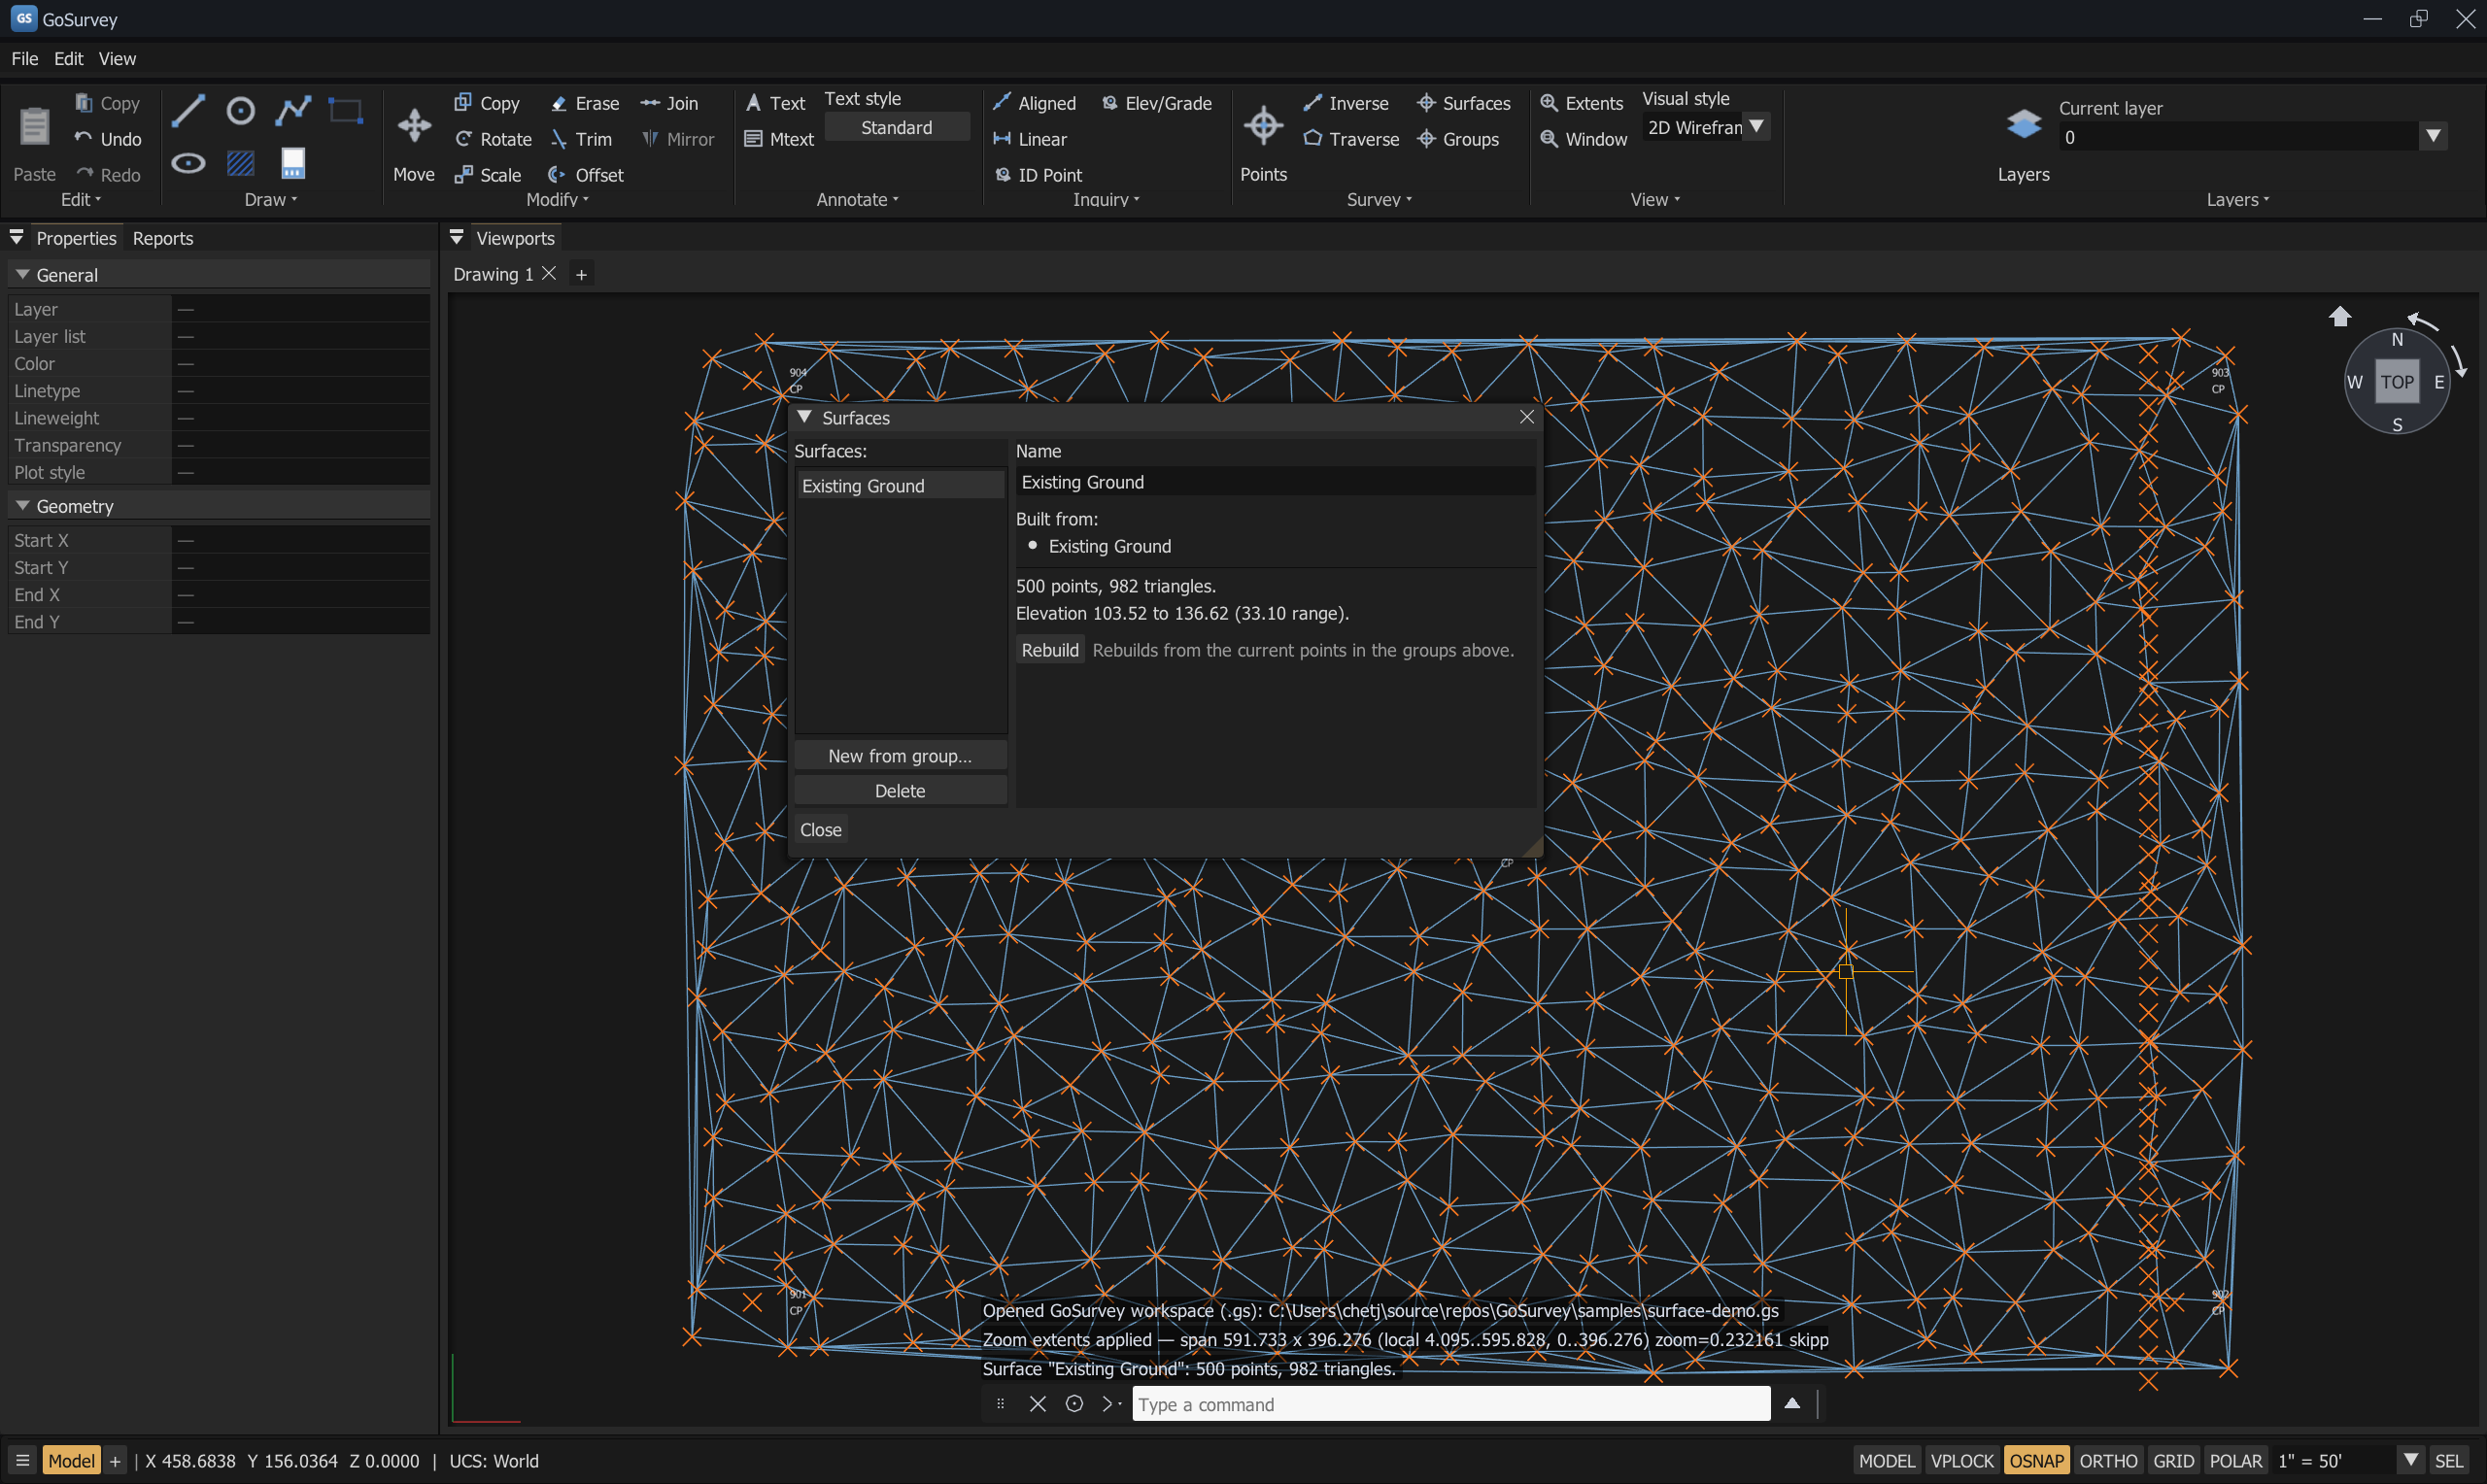Image resolution: width=2487 pixels, height=1484 pixels.
Task: Expand the Draw ribbon group
Action: [x=271, y=199]
